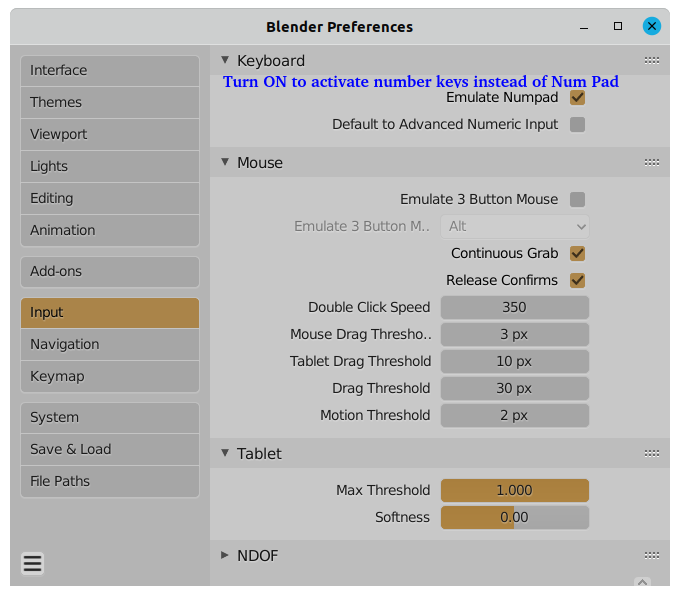Collapse the Tablet panel
The width and height of the screenshot is (680, 596).
(225, 453)
